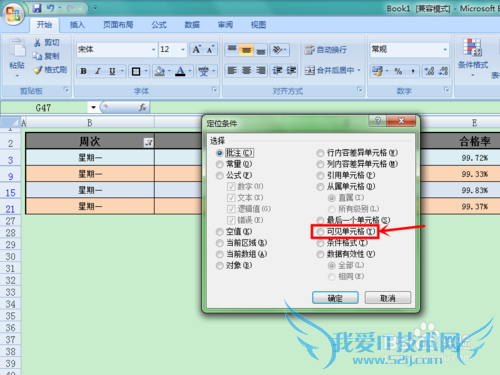Select the 最后一个单元格 radio option
The image size is (500, 375).
pyautogui.click(x=320, y=220)
